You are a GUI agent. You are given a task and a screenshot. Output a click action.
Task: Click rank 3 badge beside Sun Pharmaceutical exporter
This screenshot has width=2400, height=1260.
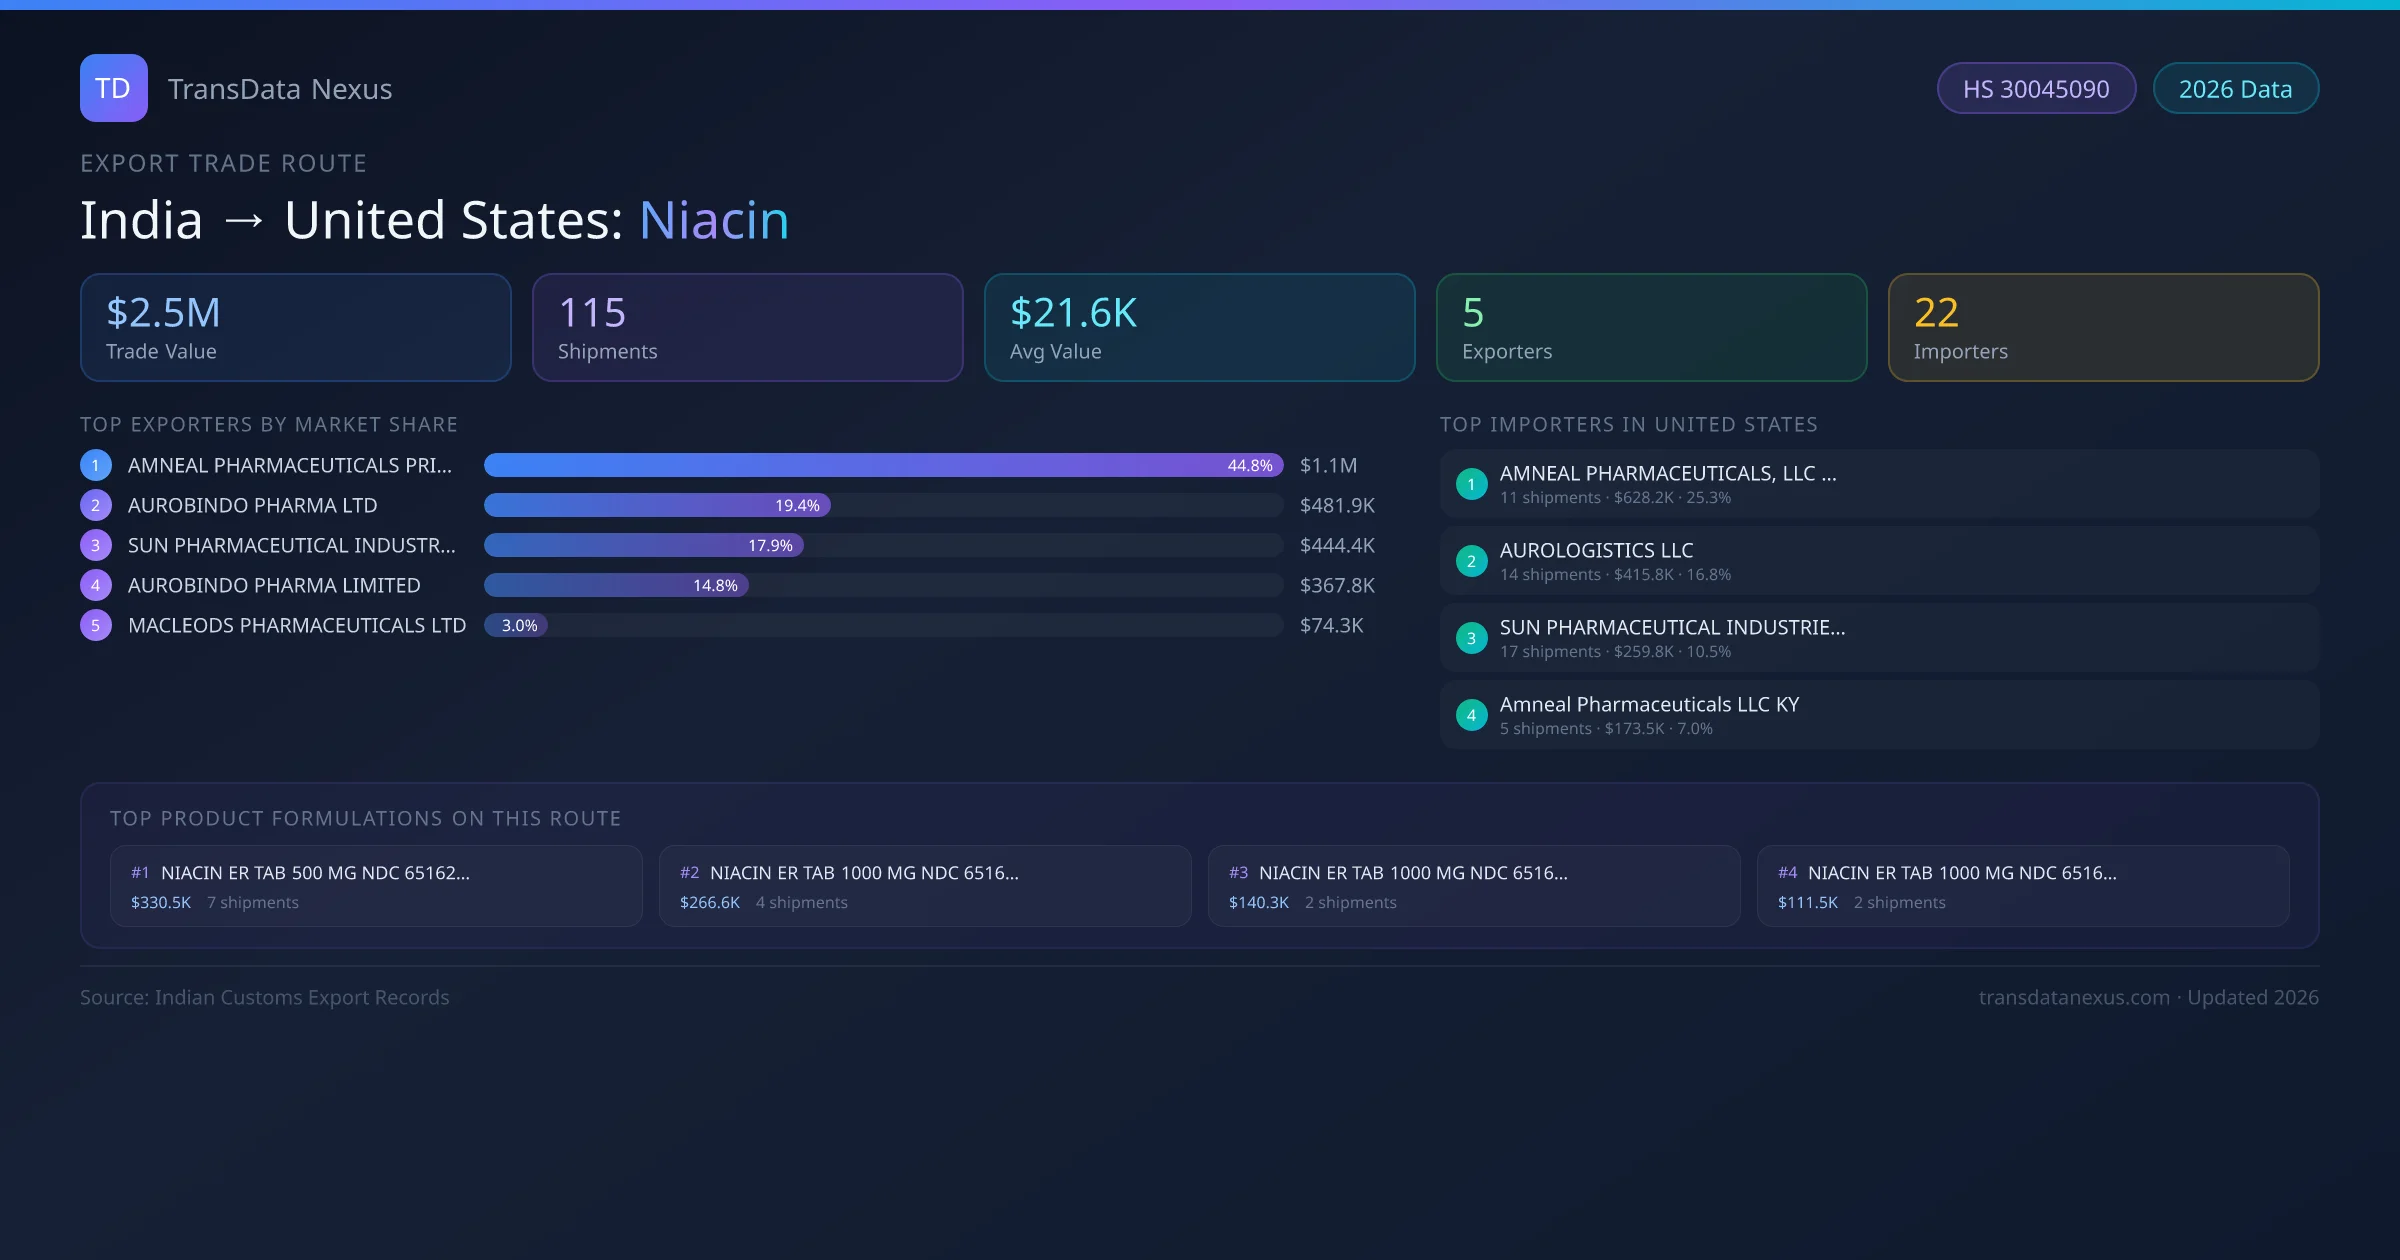pos(96,545)
